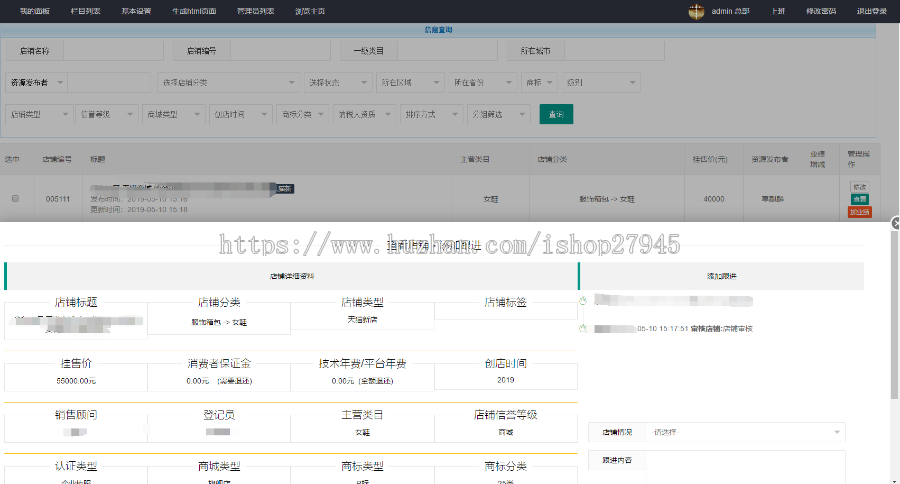Focus the 店铺编号 input field
The image size is (900, 484).
(280, 51)
